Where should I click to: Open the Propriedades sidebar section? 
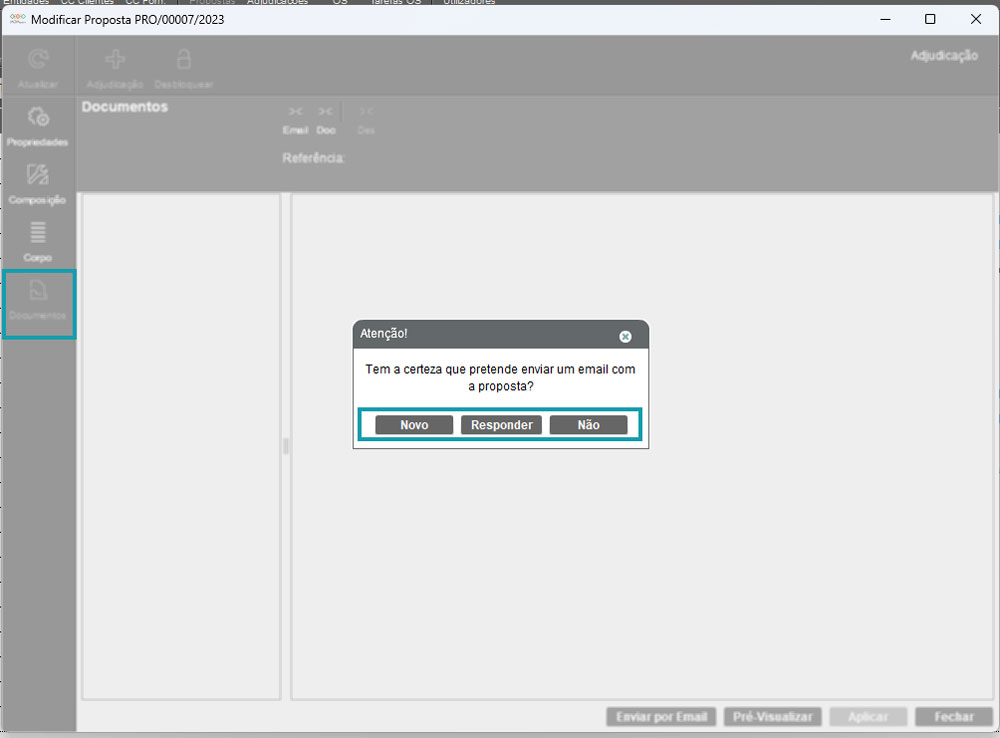pyautogui.click(x=38, y=119)
